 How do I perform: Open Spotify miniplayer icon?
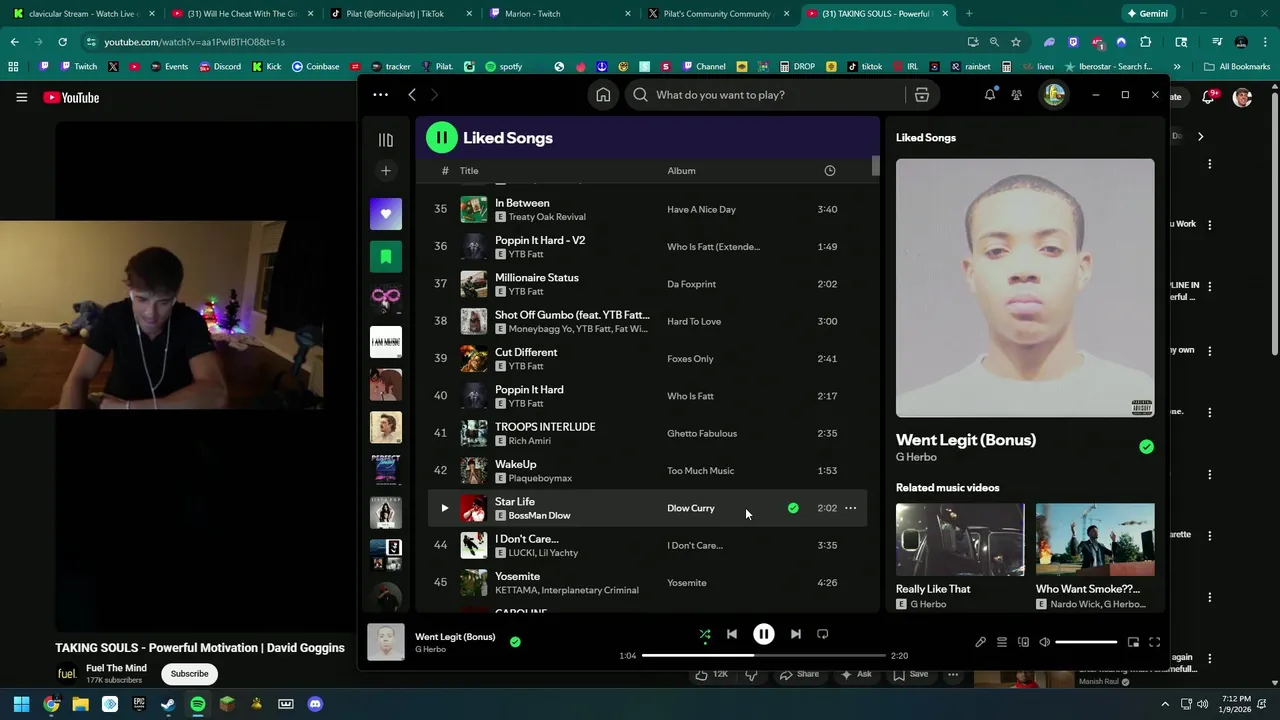[x=1133, y=642]
